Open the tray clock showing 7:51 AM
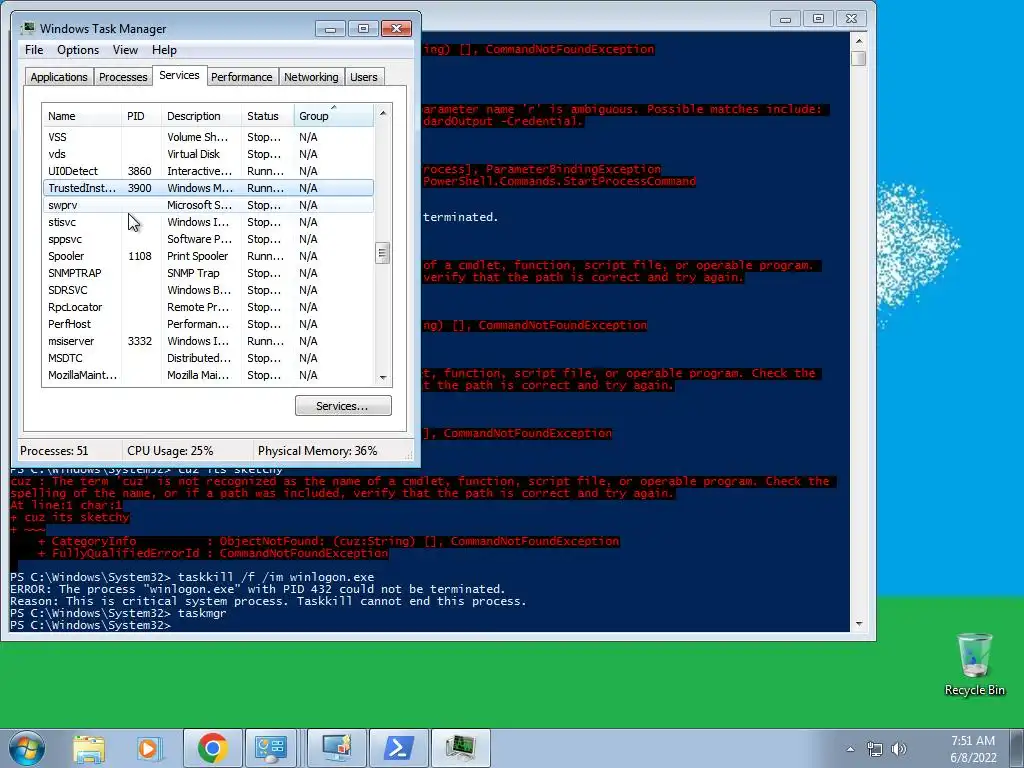 [x=973, y=749]
